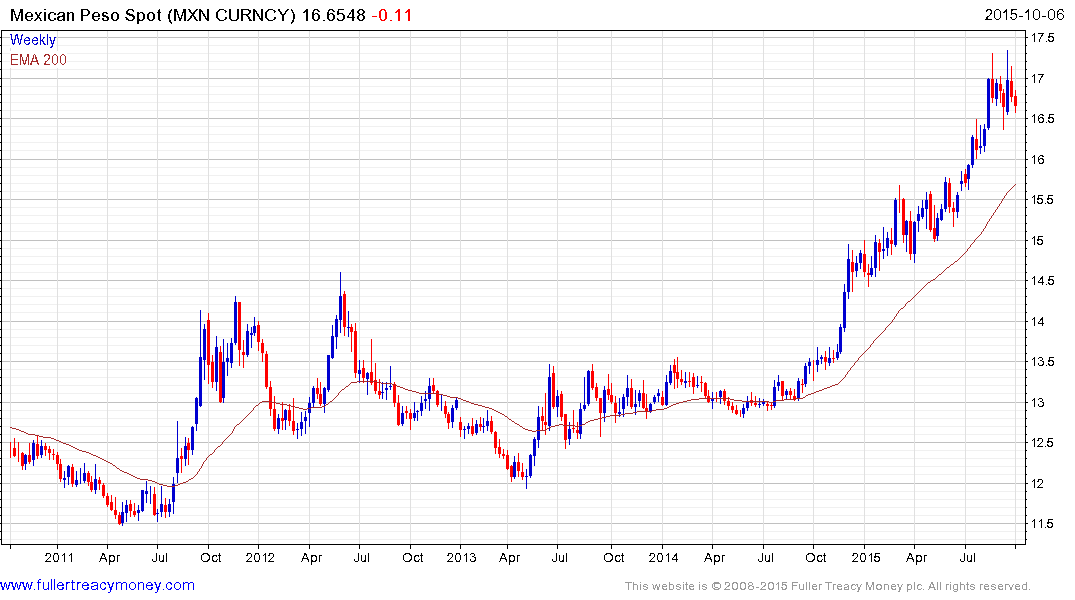Click the 14.5 label on the price axis

point(1043,280)
